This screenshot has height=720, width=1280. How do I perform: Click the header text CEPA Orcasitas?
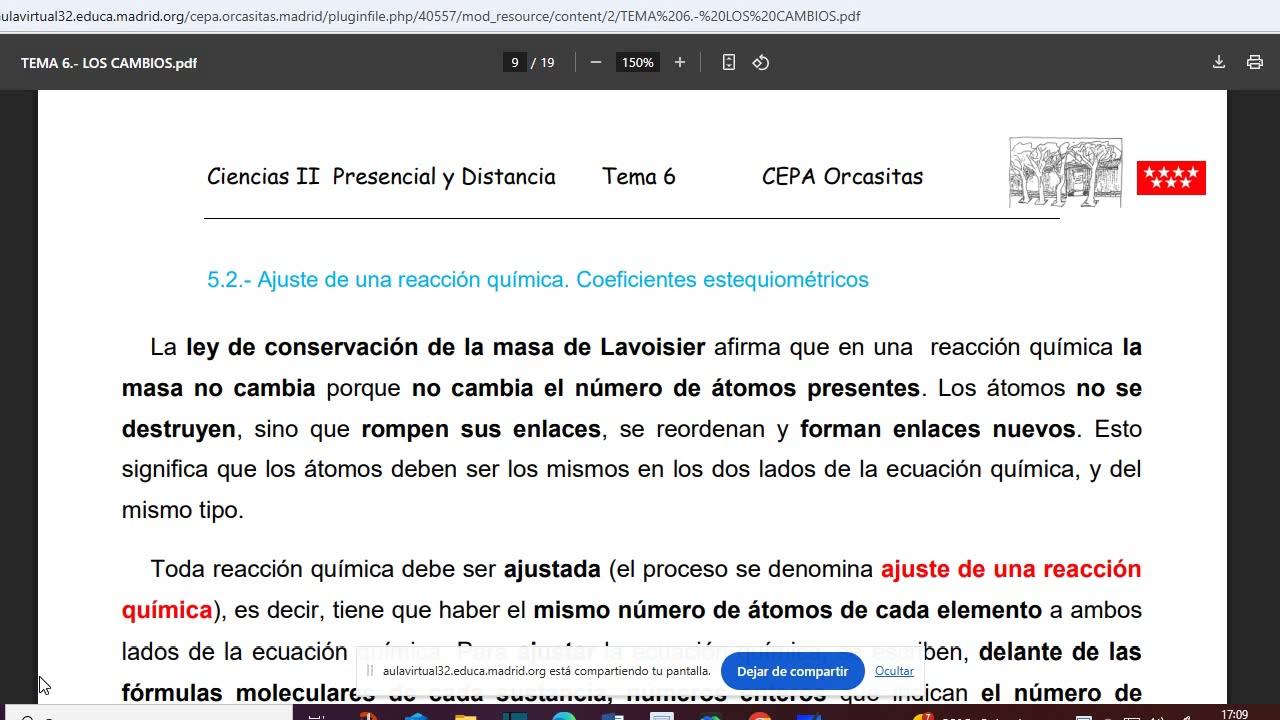coord(842,177)
